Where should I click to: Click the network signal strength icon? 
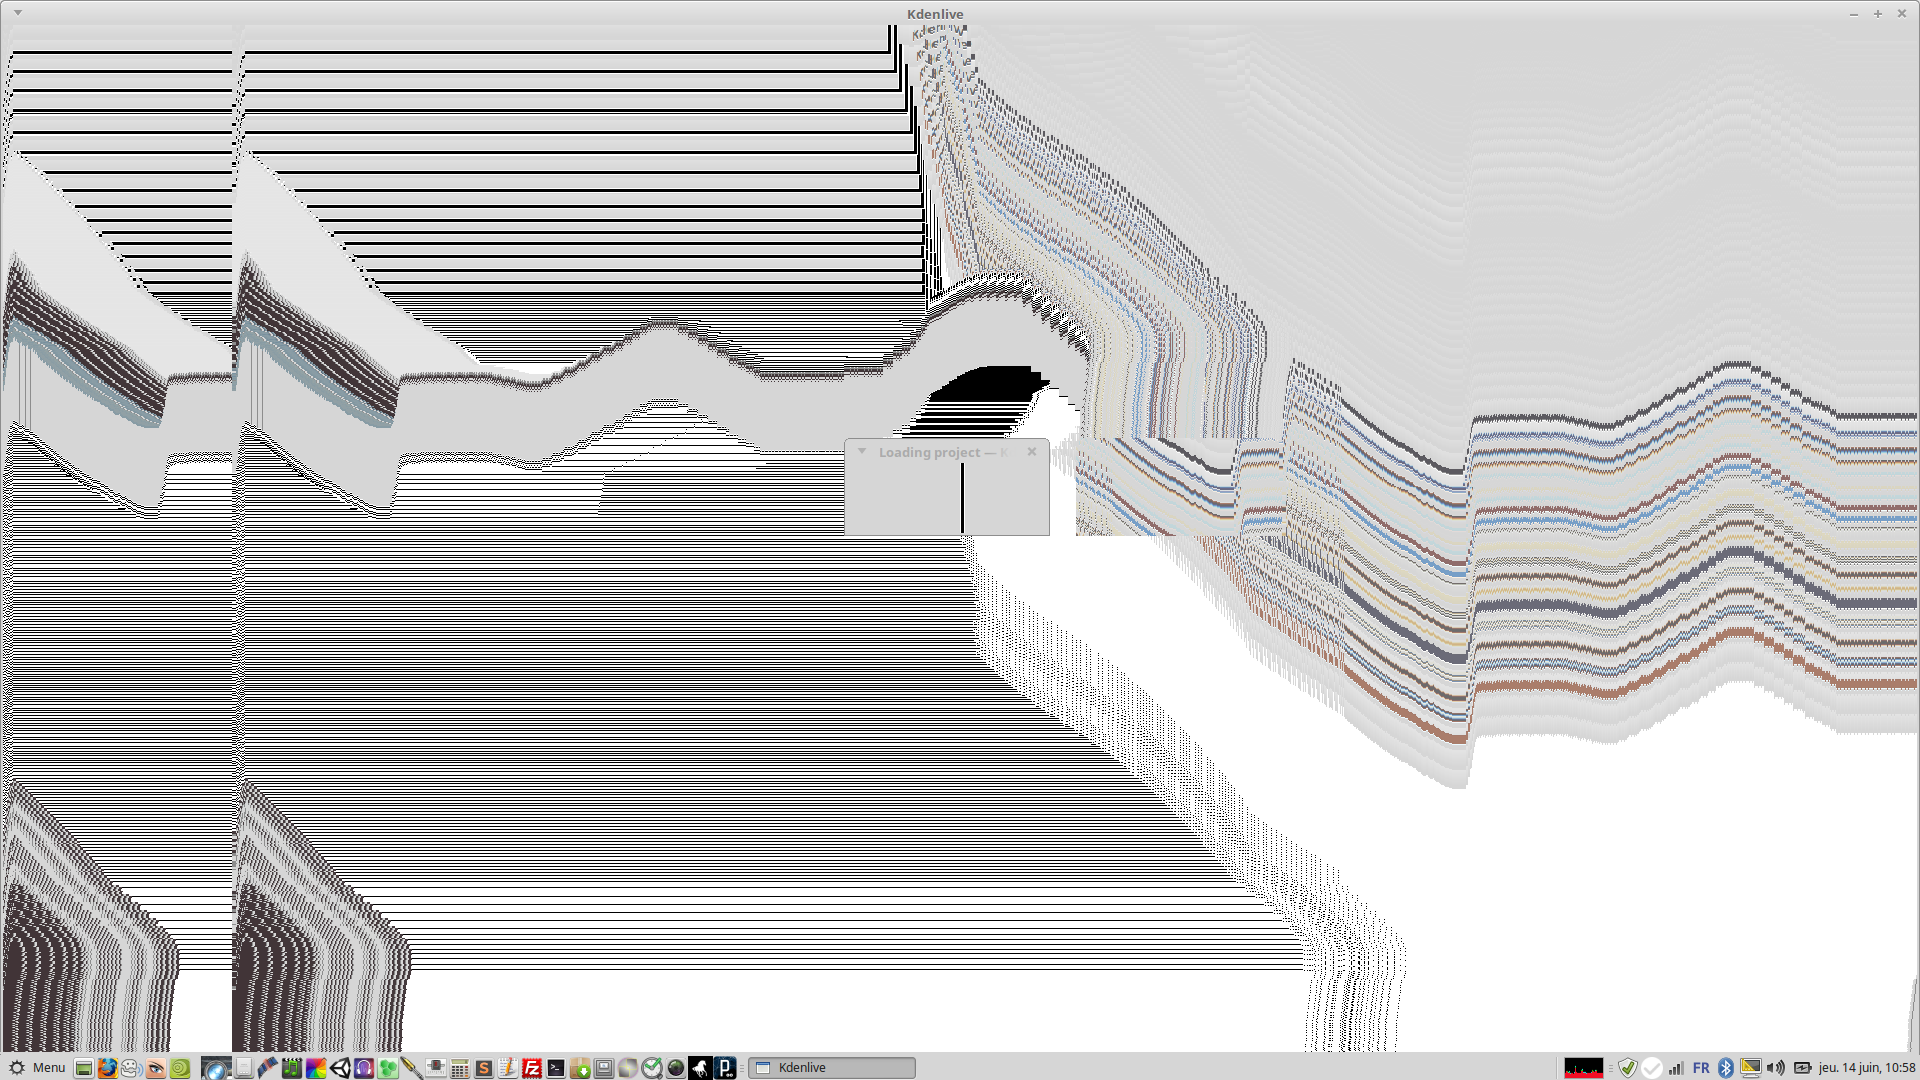[1676, 1068]
